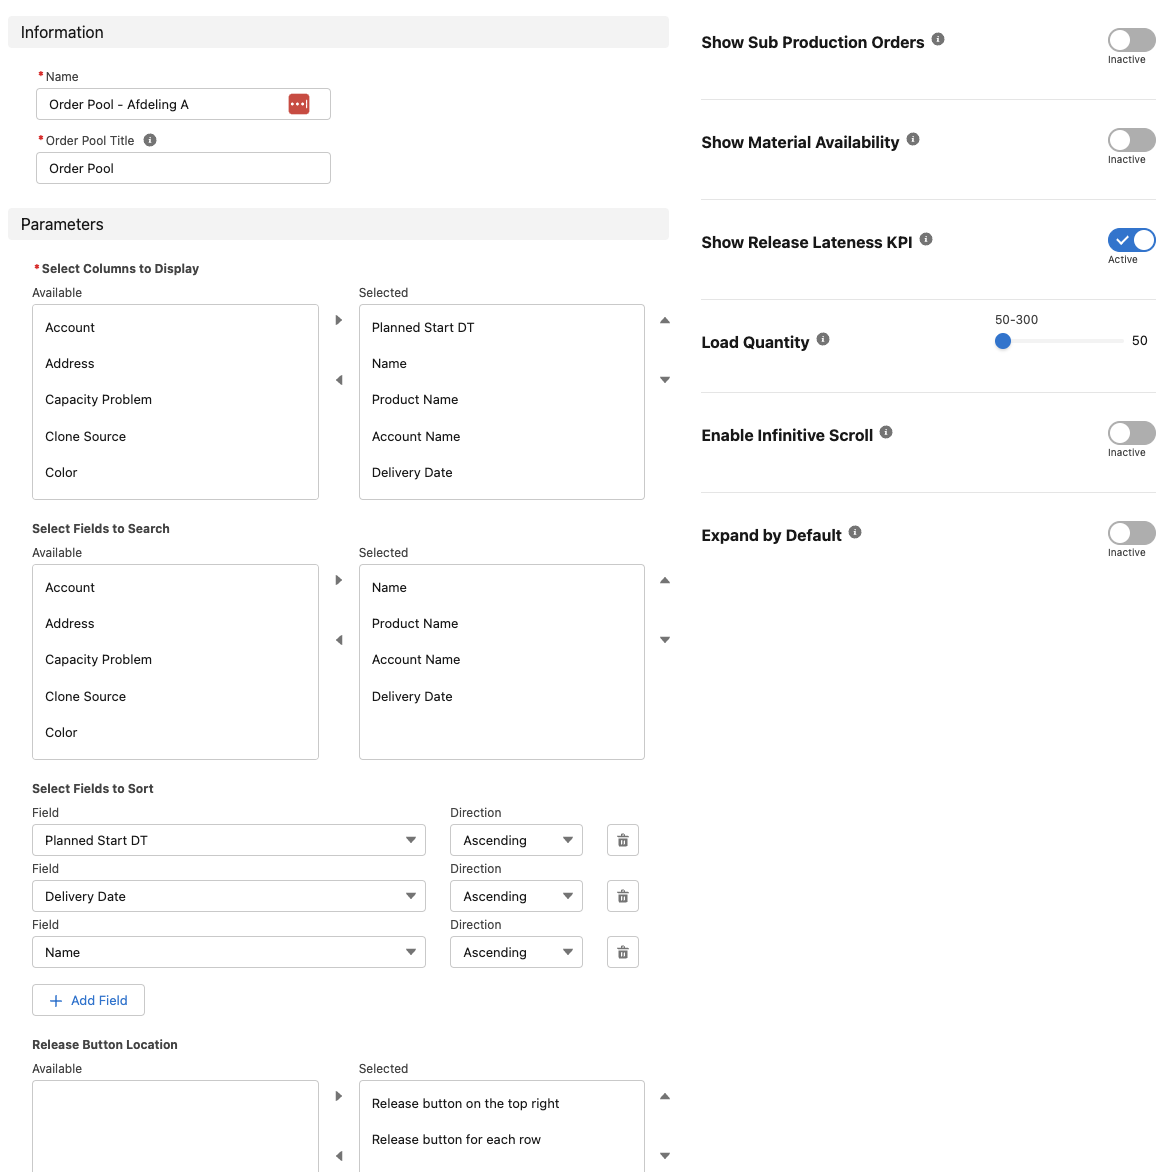Click info icon beside Show Material Availability
Image resolution: width=1172 pixels, height=1172 pixels.
[913, 140]
